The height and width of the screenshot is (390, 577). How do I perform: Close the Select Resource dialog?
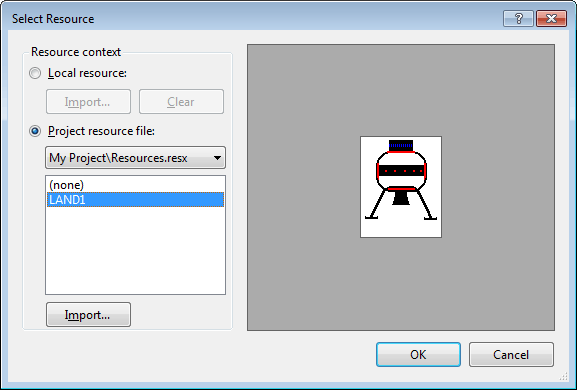551,19
